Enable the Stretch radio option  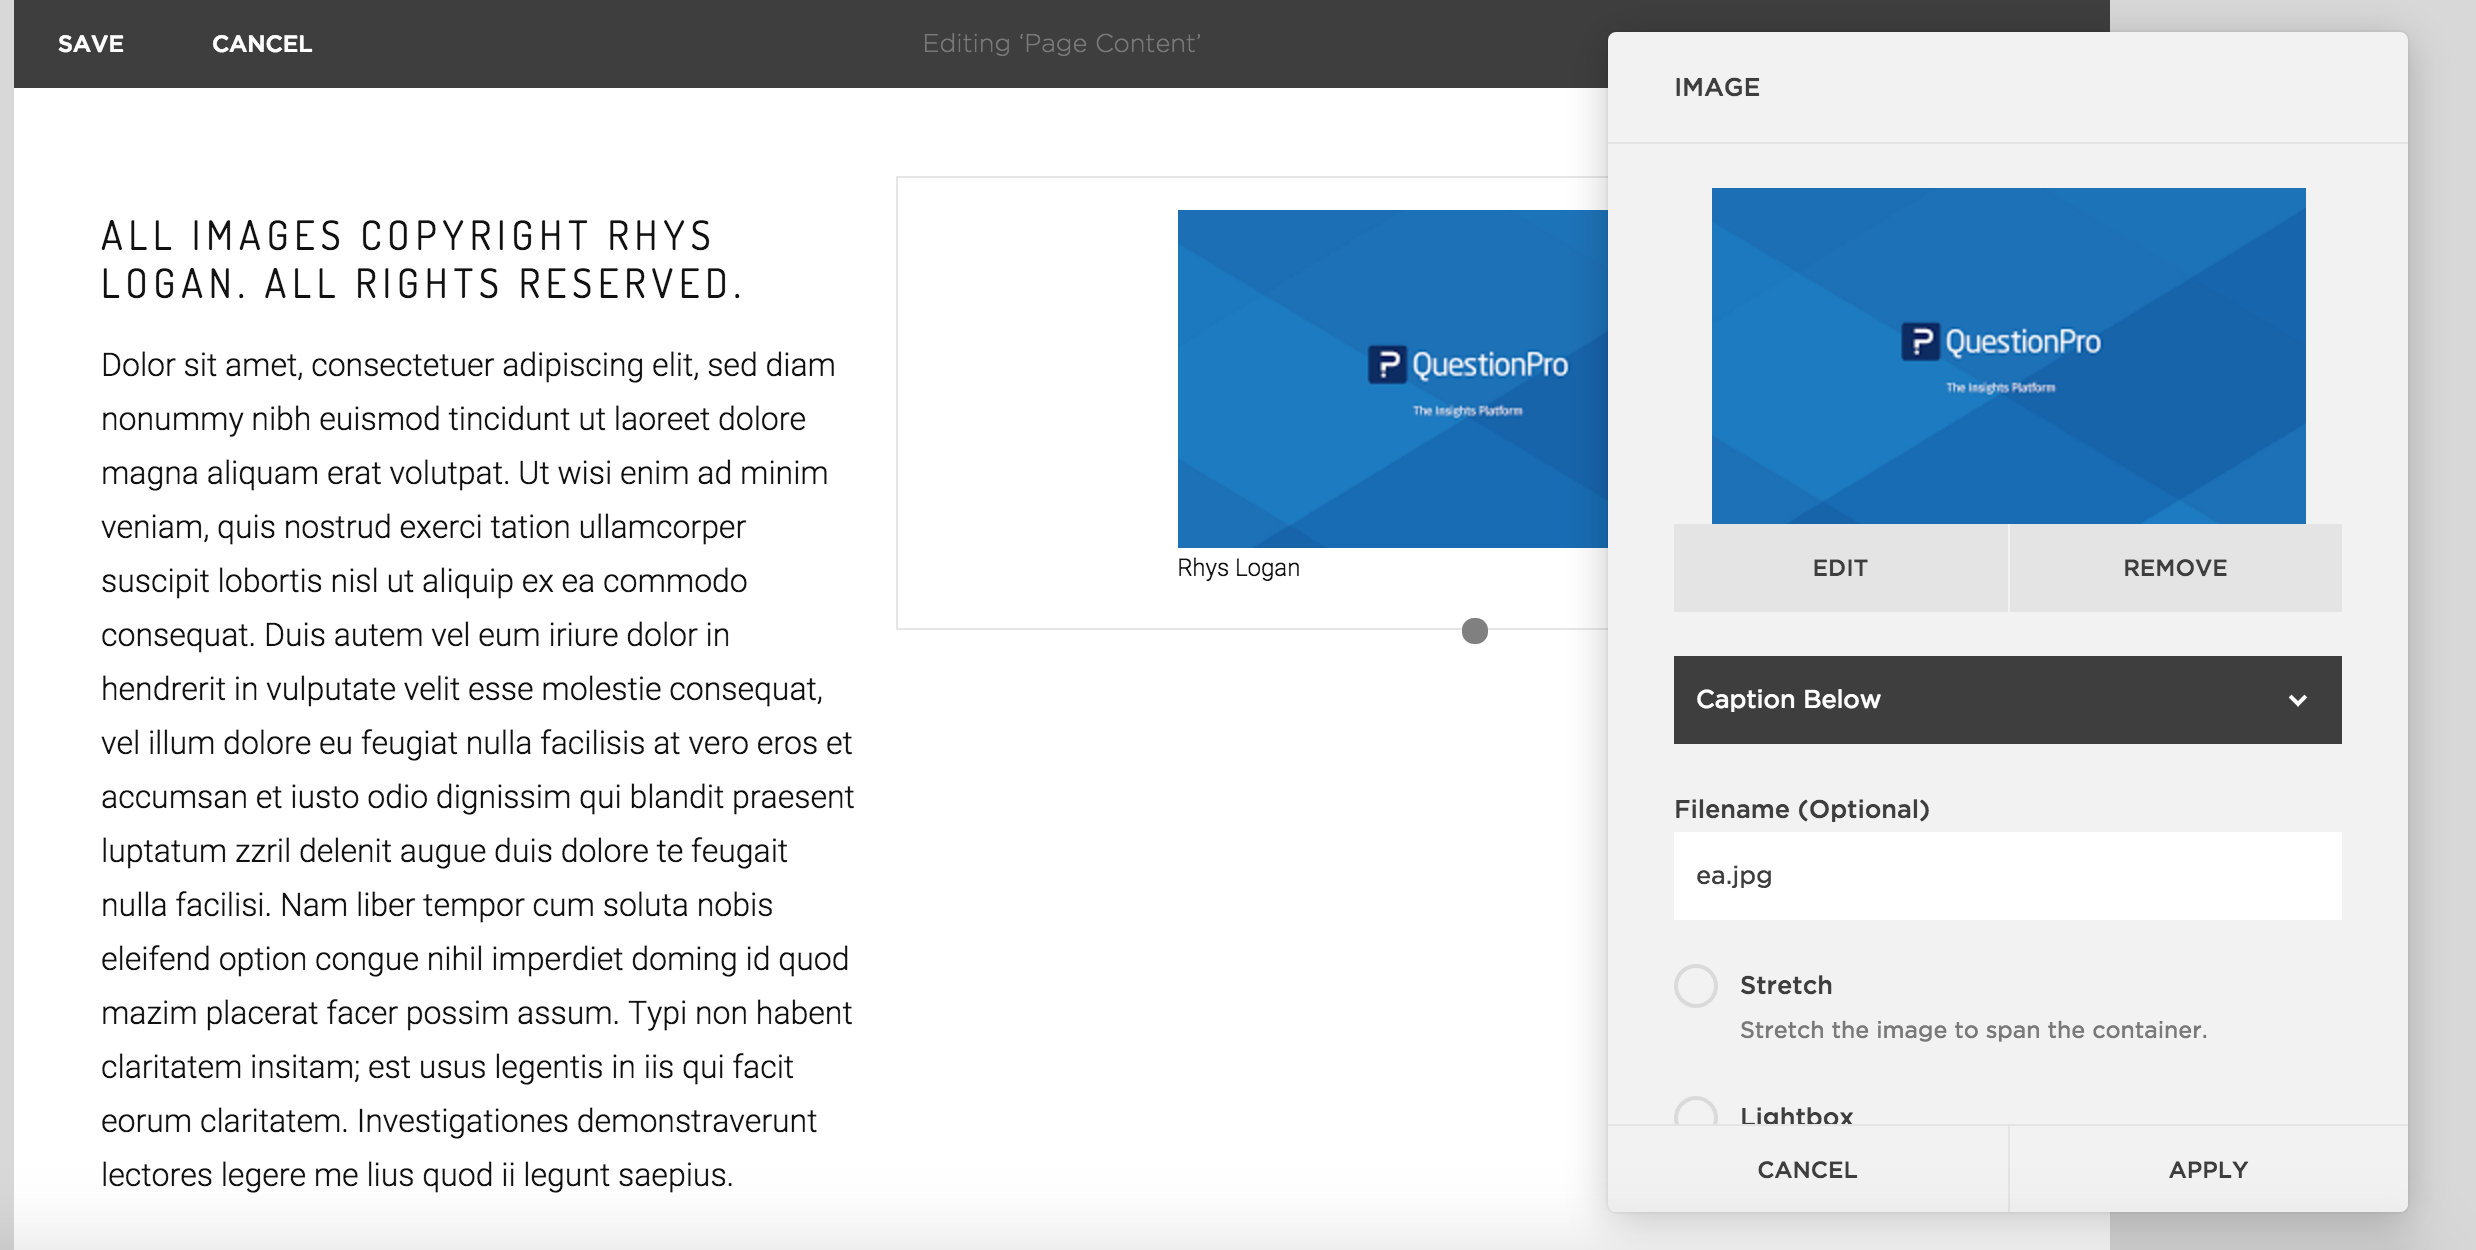coord(1696,986)
